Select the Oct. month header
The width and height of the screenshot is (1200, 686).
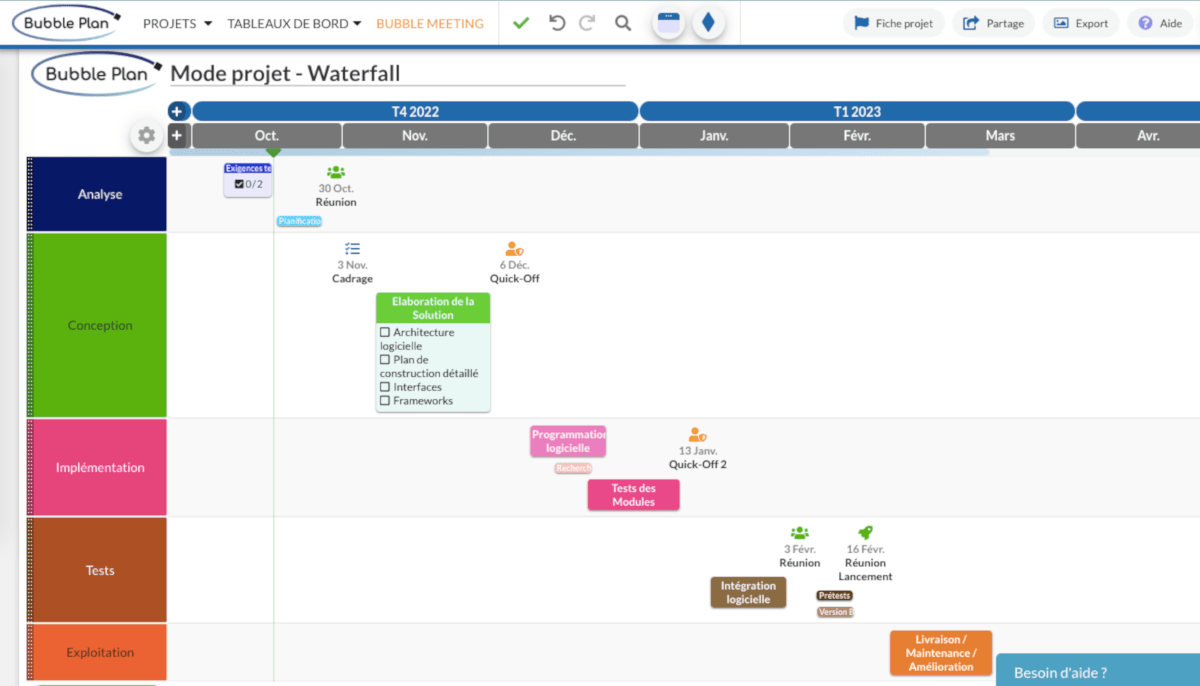[266, 136]
